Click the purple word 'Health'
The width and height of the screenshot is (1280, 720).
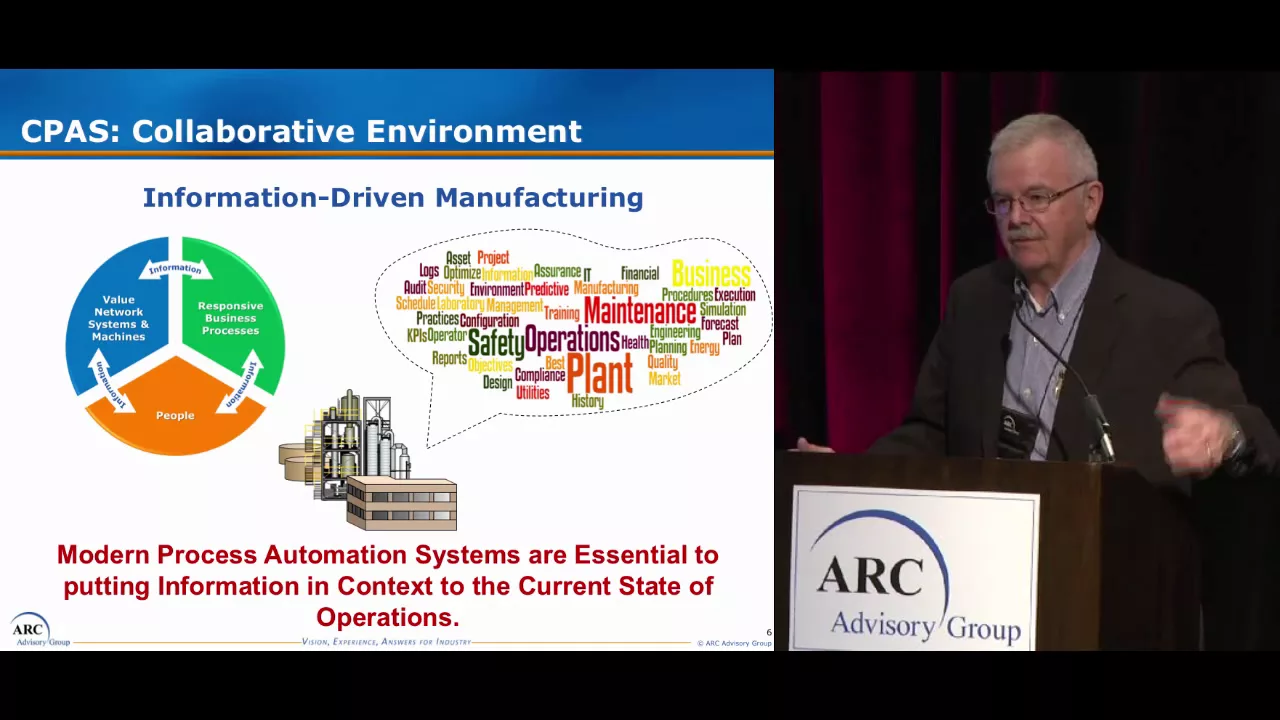tap(635, 342)
